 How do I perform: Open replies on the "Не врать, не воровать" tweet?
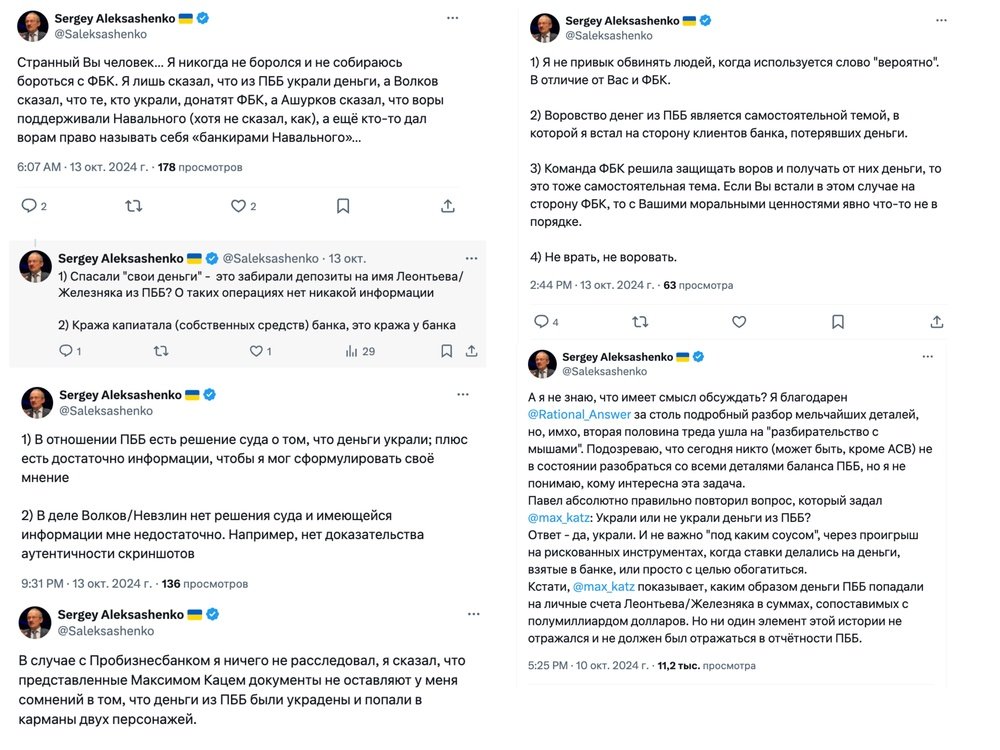(541, 322)
